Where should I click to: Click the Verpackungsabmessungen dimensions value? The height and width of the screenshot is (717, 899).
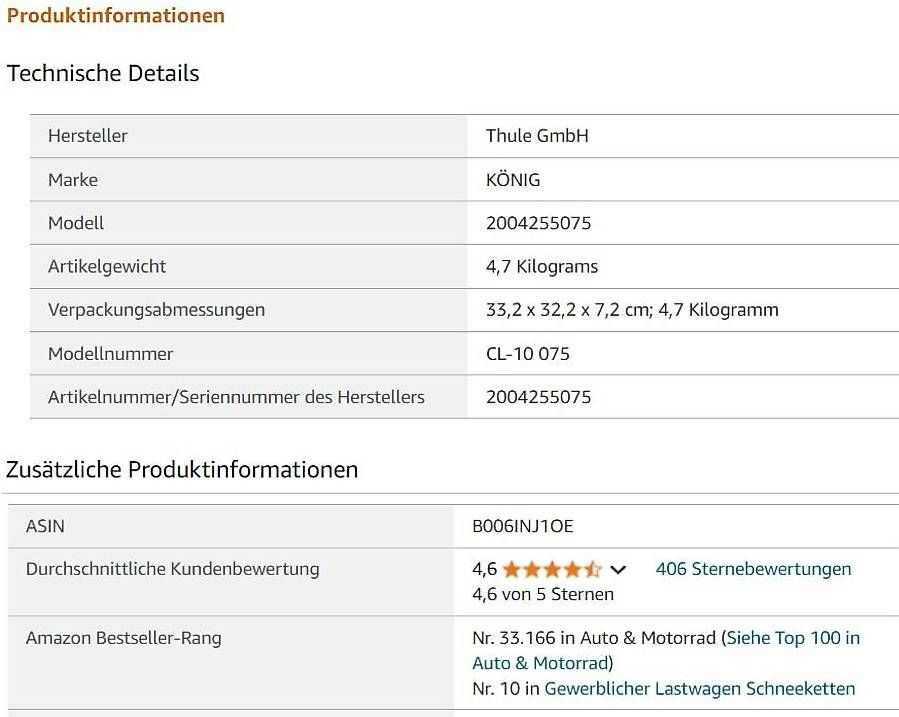(x=631, y=310)
